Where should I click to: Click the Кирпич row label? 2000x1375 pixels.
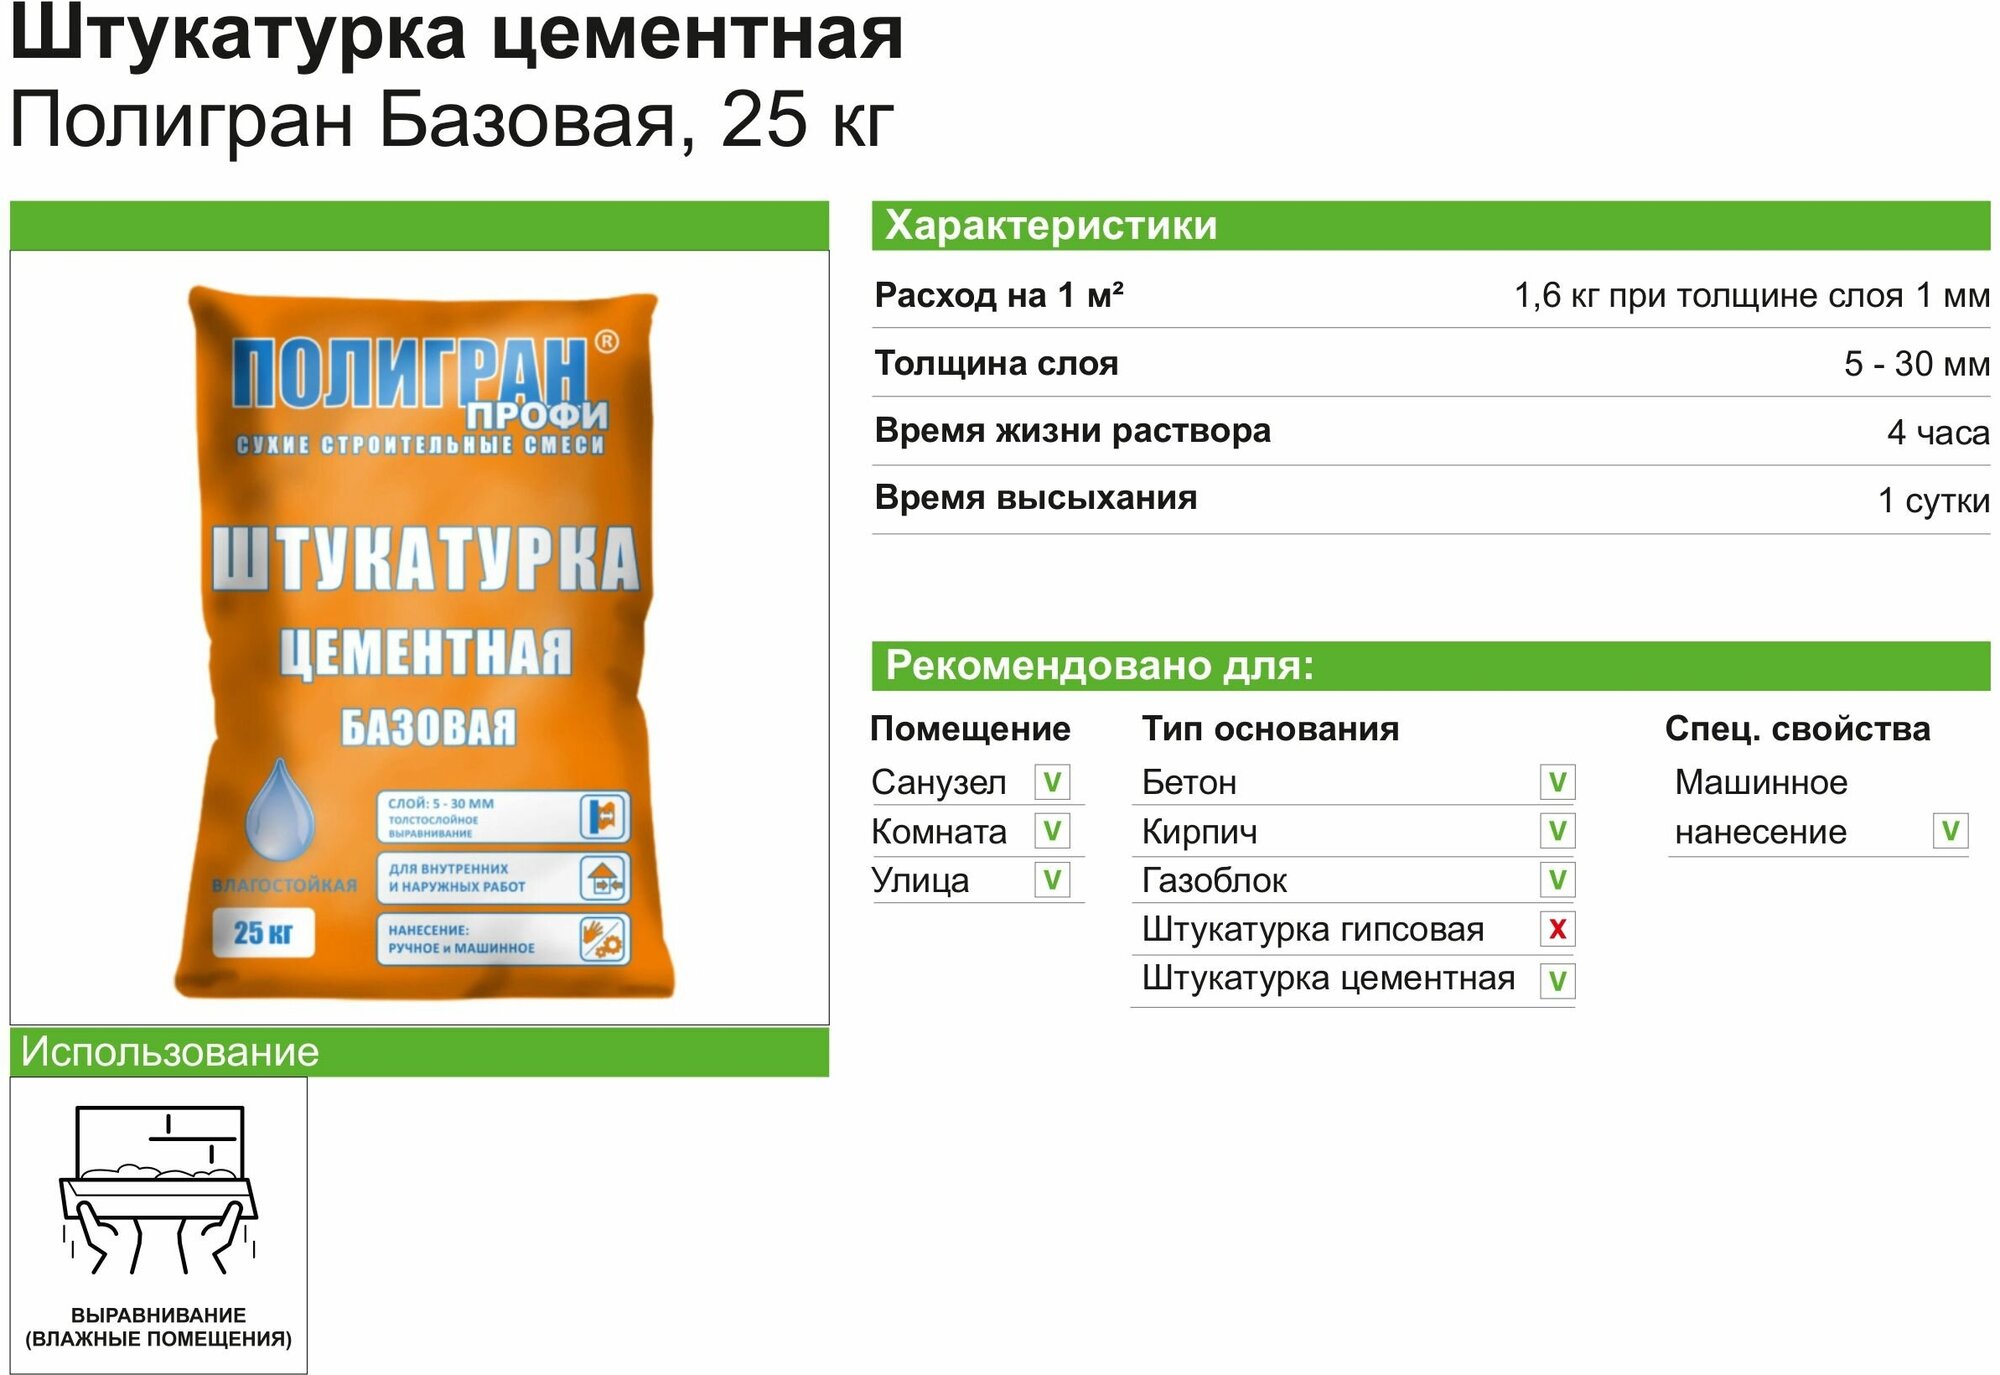click(x=1200, y=832)
